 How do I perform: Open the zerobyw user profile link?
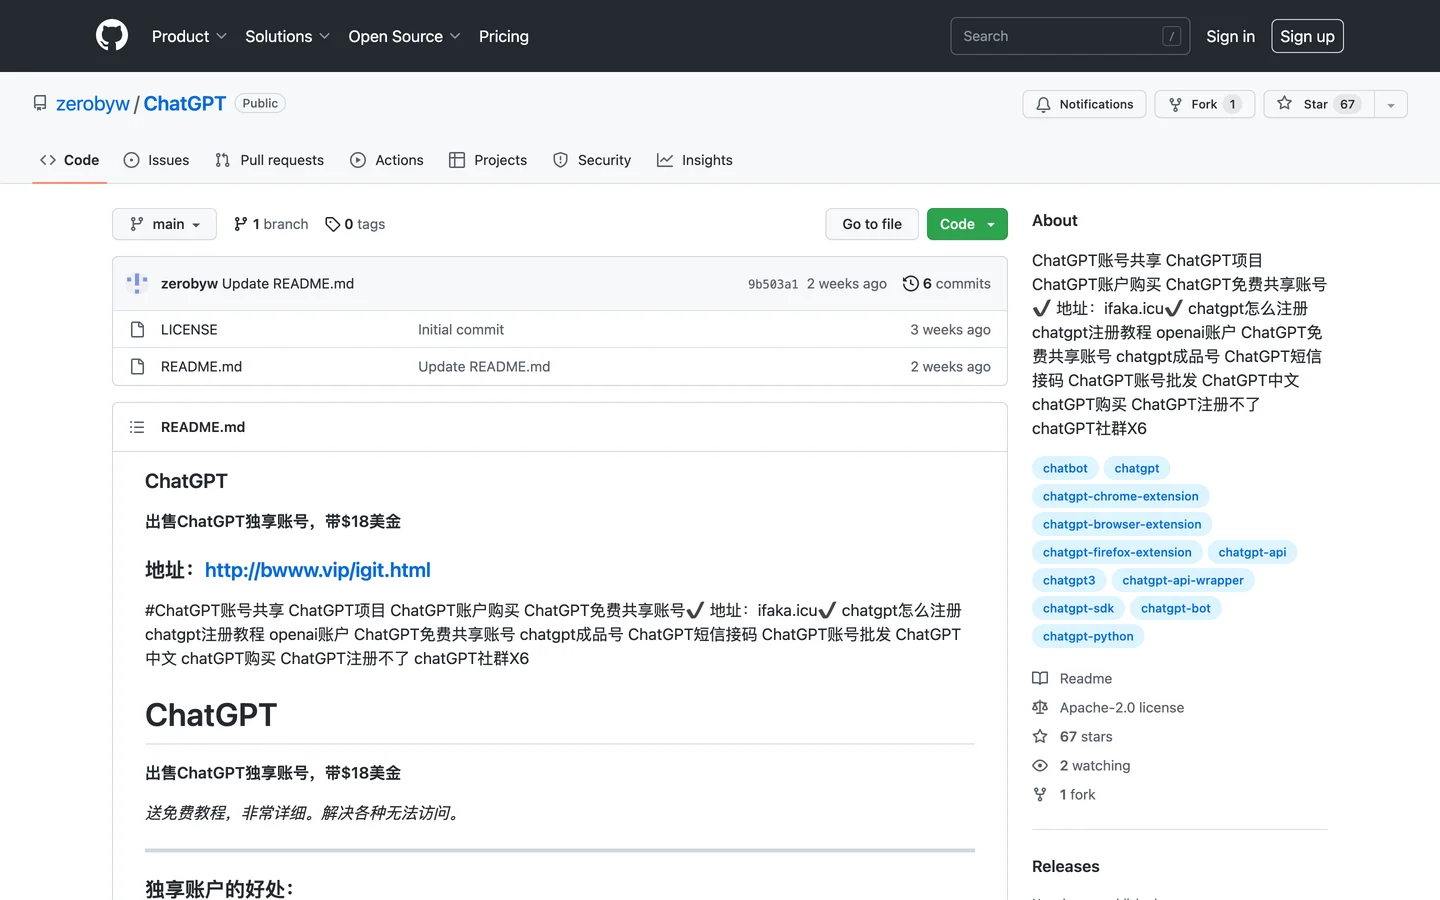[x=93, y=103]
